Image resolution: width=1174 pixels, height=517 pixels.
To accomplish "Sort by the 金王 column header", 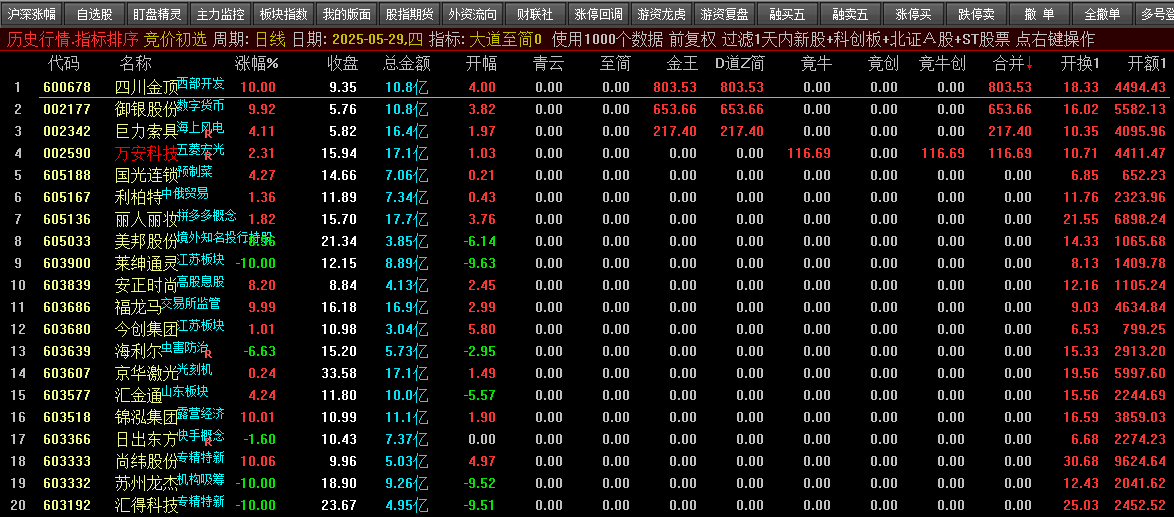I will pyautogui.click(x=682, y=63).
